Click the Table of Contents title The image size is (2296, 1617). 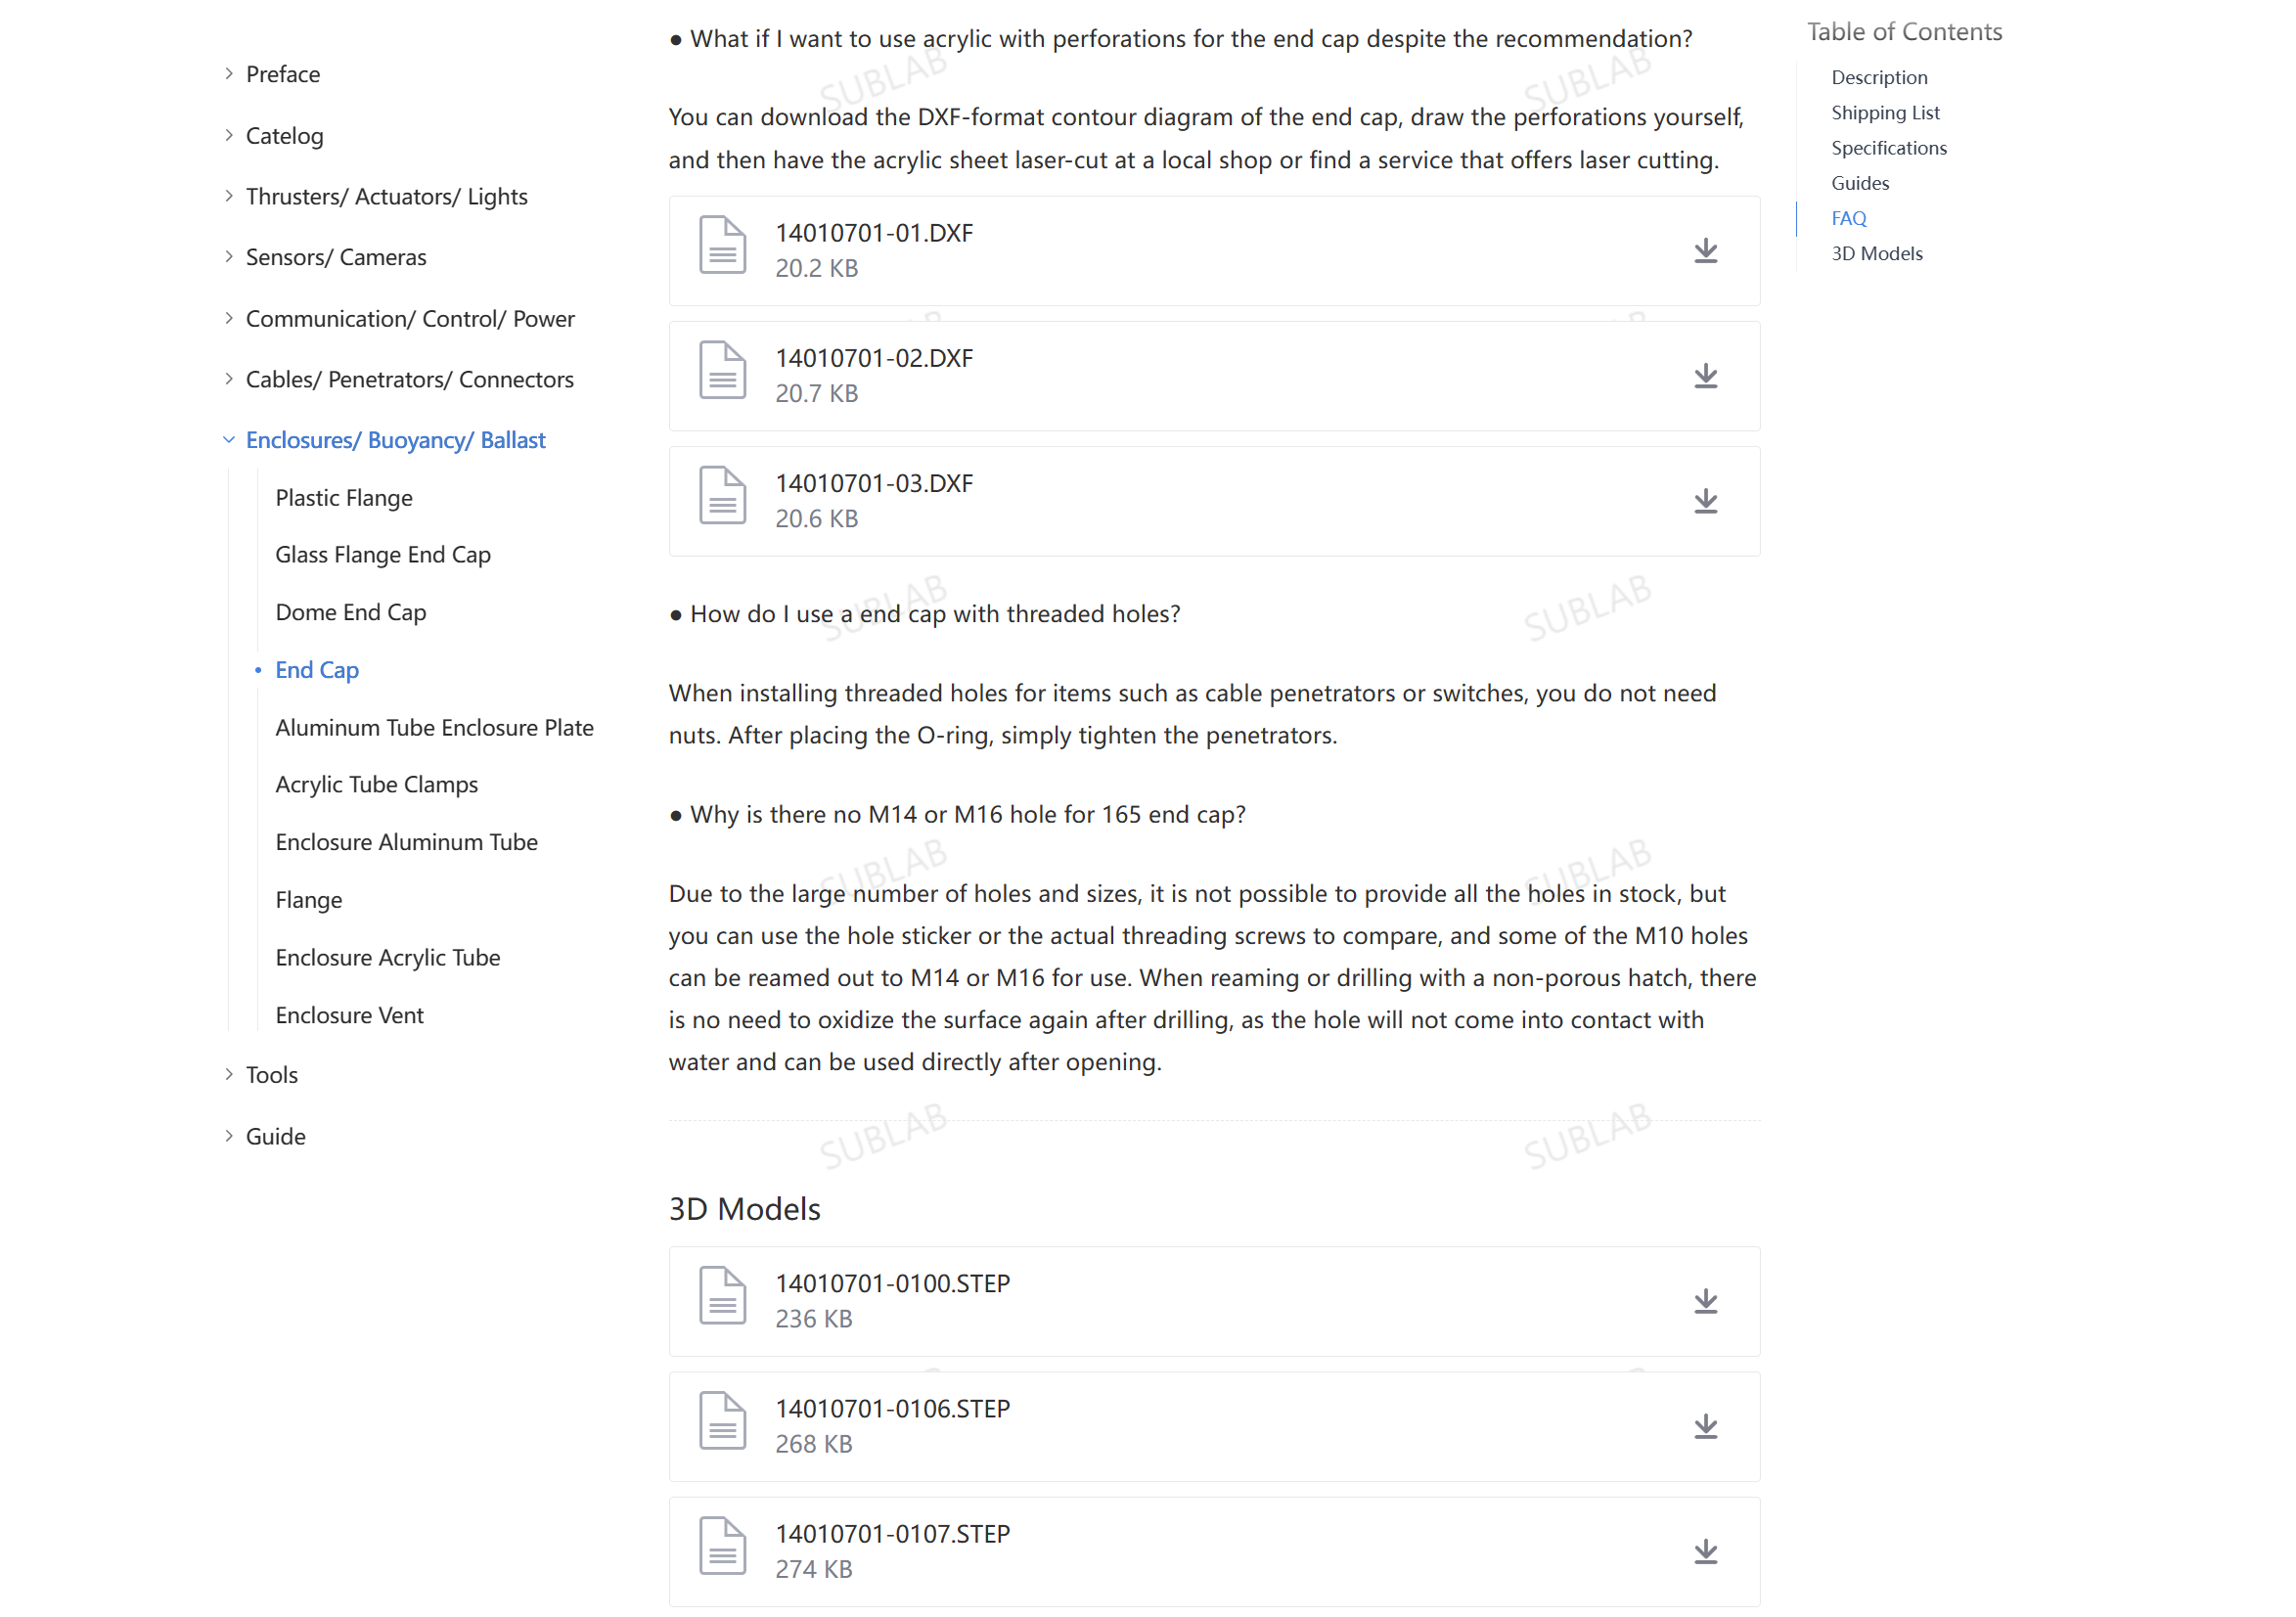(x=1904, y=32)
